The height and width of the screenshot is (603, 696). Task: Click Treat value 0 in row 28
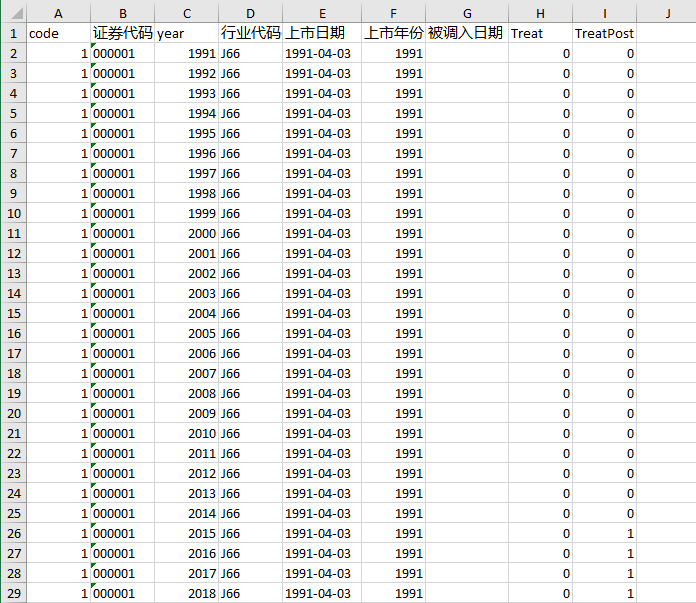point(540,573)
